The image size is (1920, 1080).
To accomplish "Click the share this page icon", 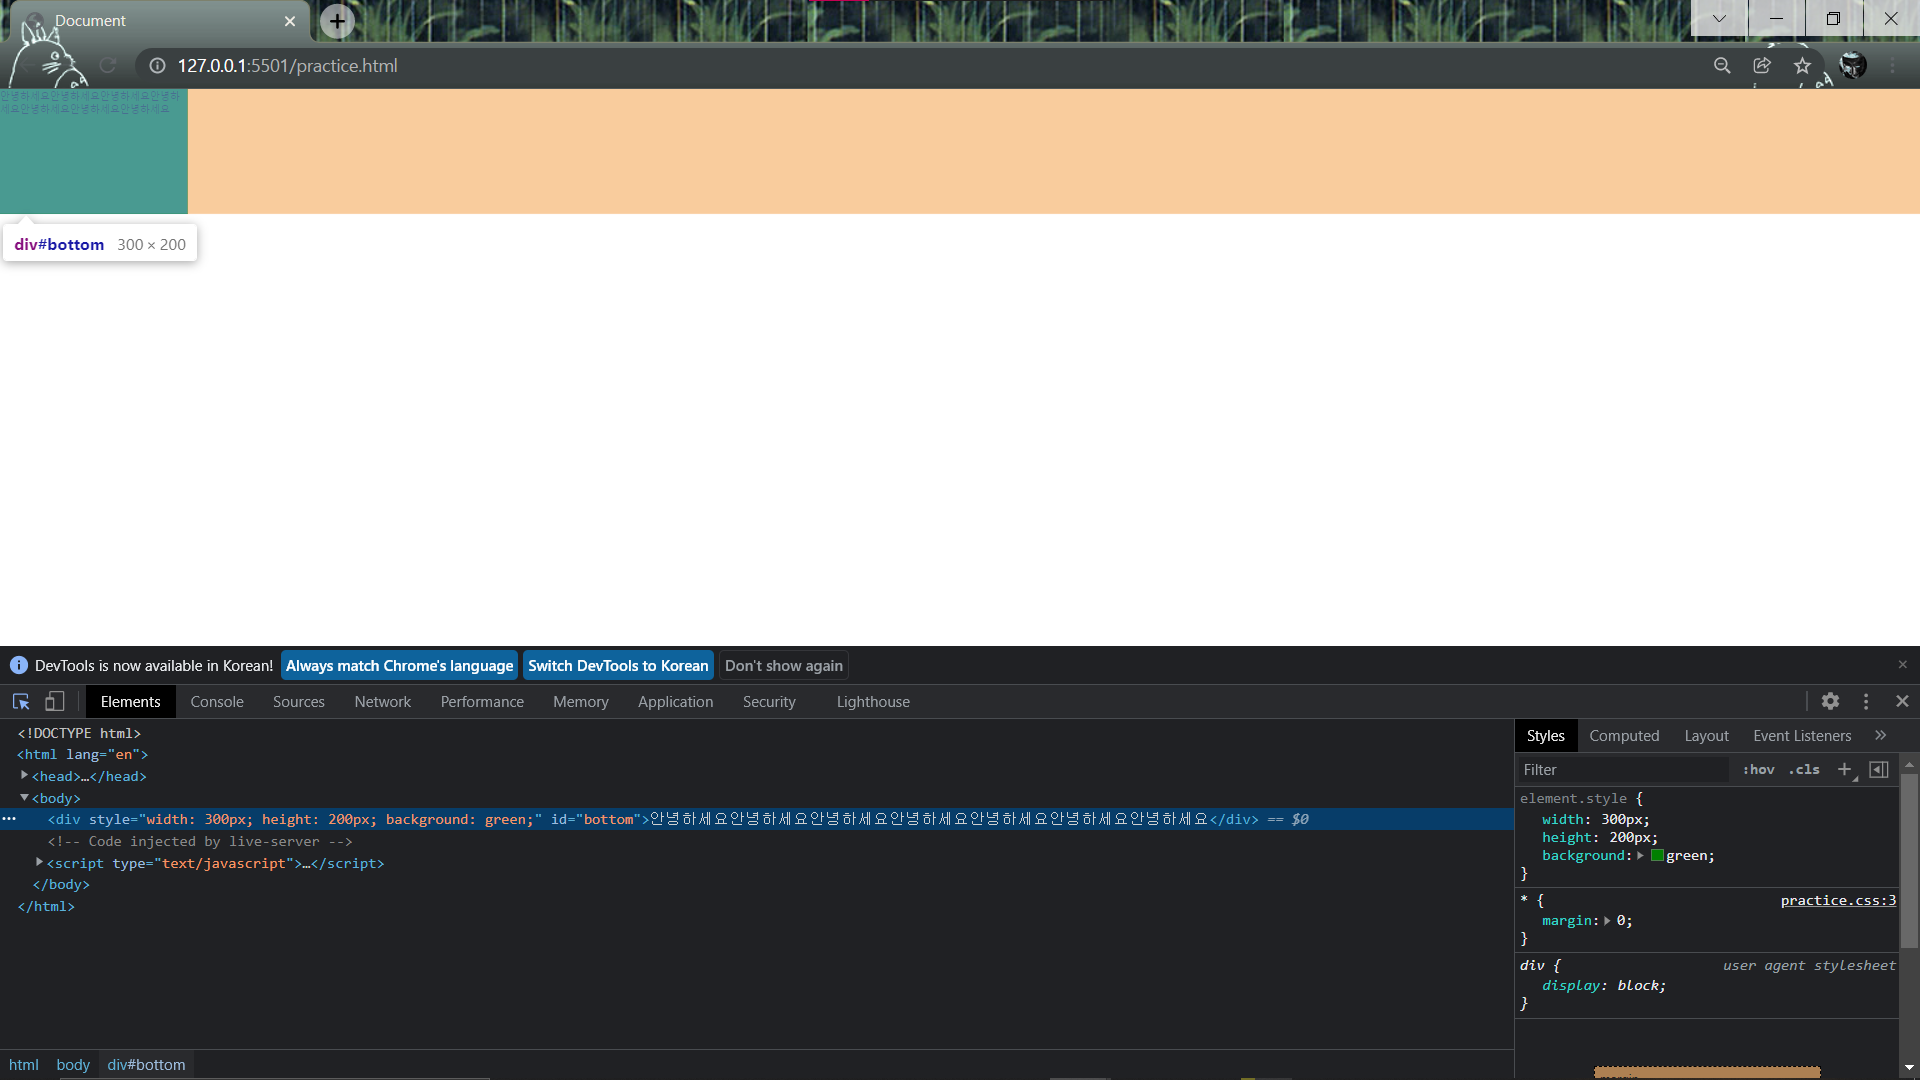I will 1762,66.
